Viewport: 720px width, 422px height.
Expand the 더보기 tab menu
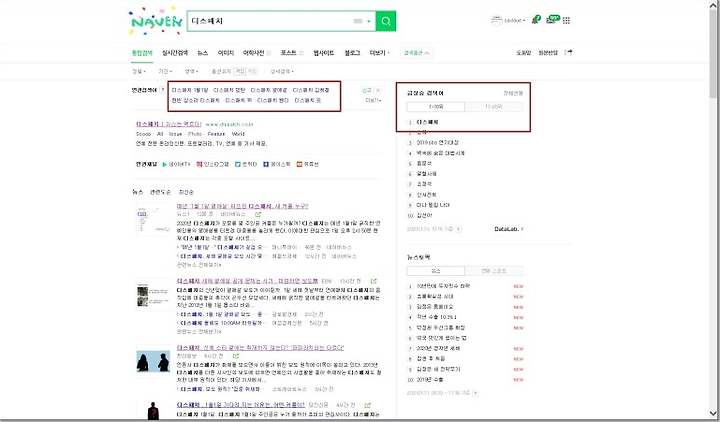coord(379,53)
